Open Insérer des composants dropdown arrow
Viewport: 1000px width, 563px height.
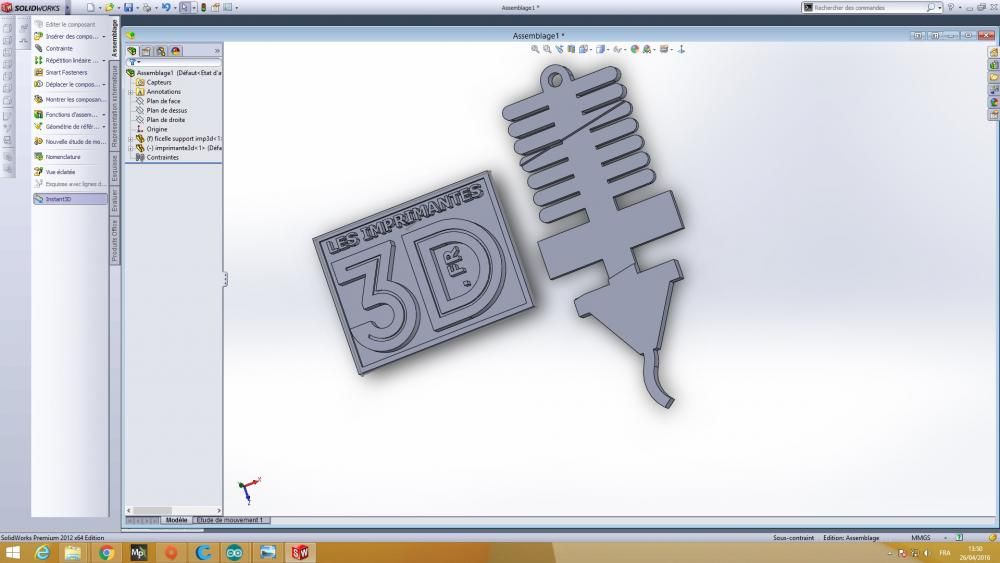(104, 36)
